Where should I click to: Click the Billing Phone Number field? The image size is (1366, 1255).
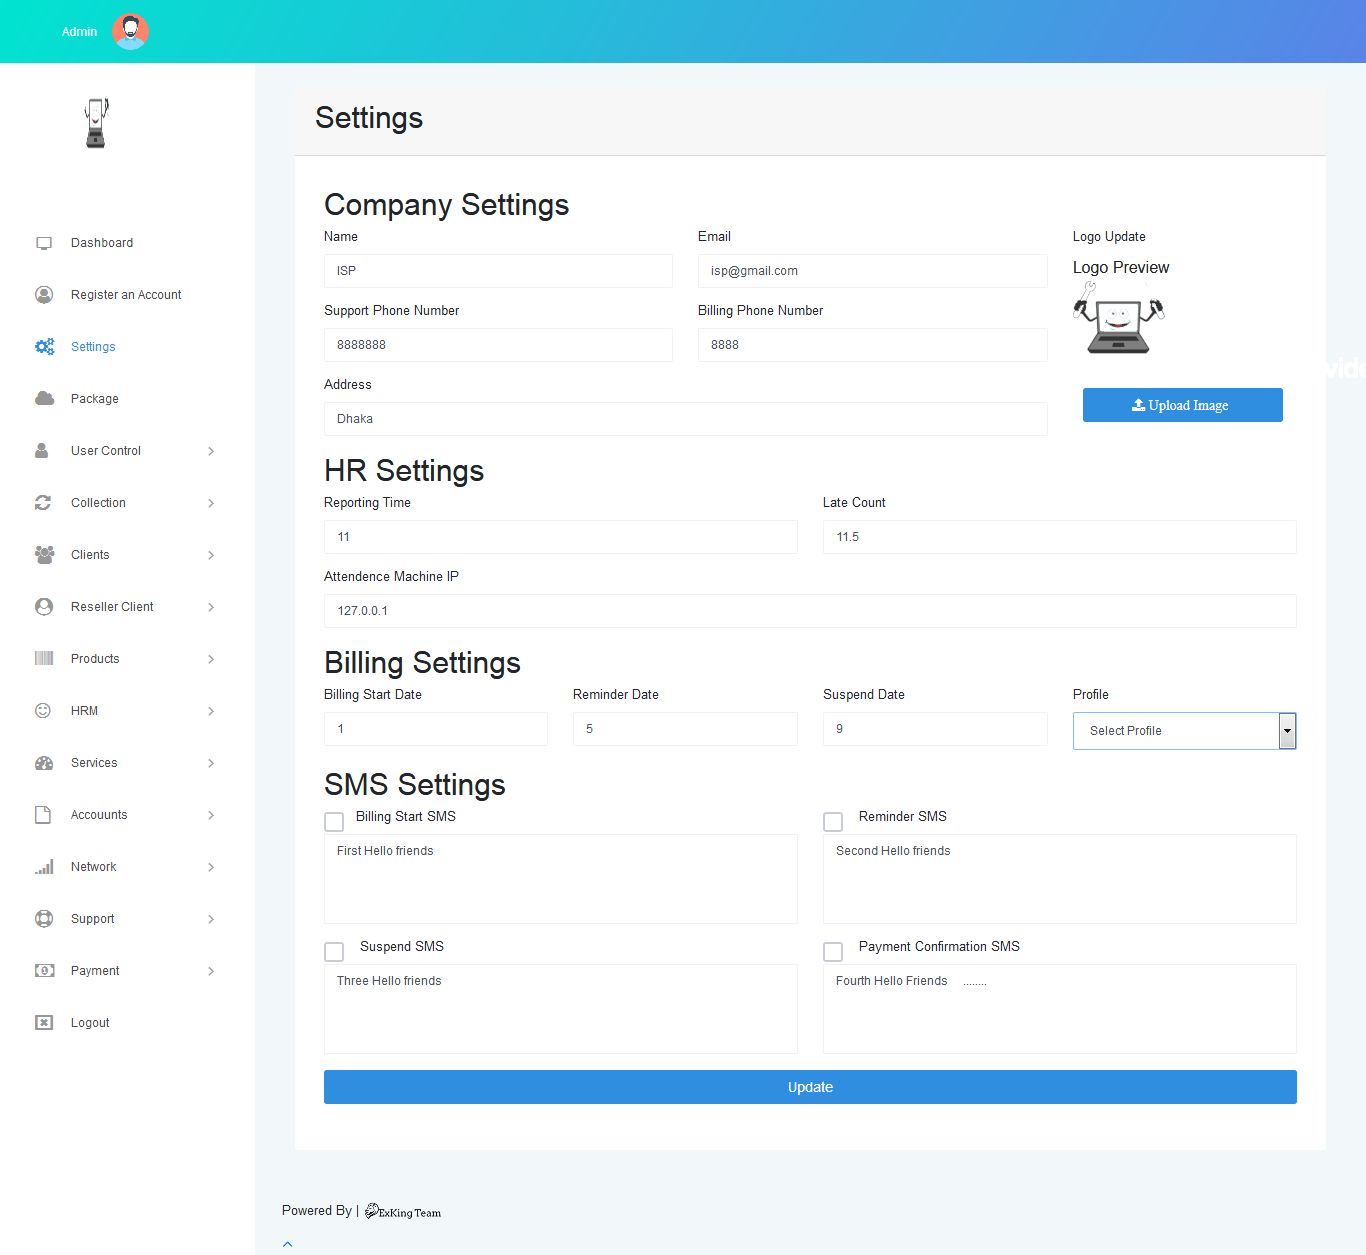point(873,345)
